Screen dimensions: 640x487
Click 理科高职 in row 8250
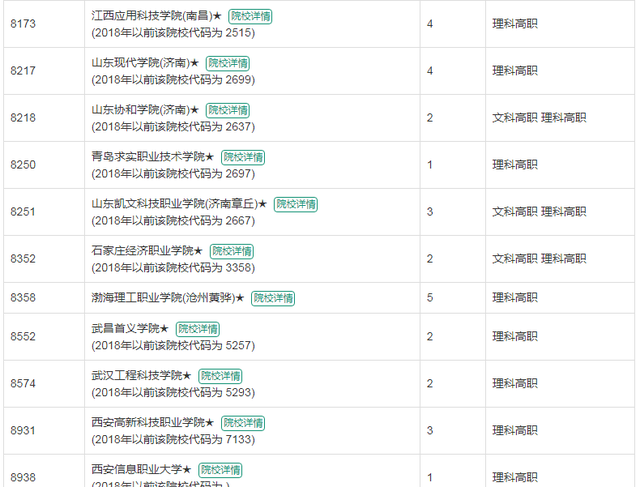515,165
